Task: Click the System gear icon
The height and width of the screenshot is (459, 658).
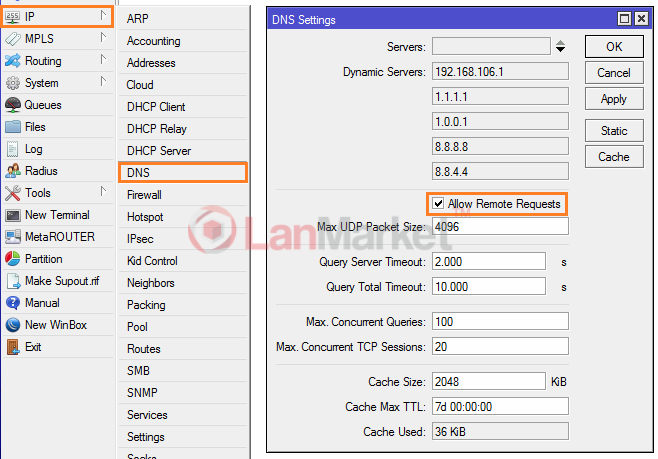Action: point(13,83)
